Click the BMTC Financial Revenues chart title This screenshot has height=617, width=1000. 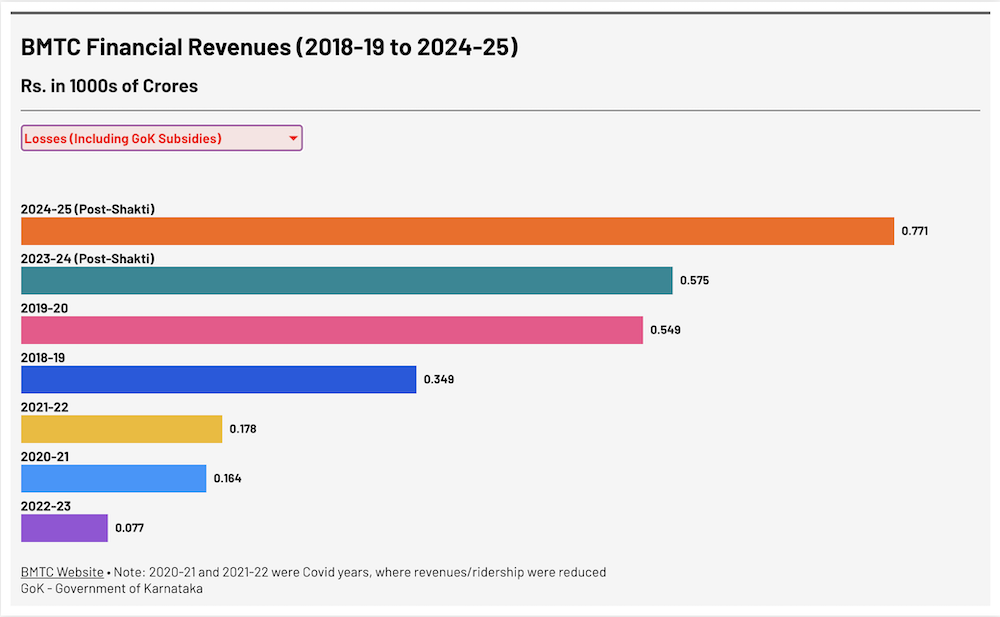click(269, 47)
